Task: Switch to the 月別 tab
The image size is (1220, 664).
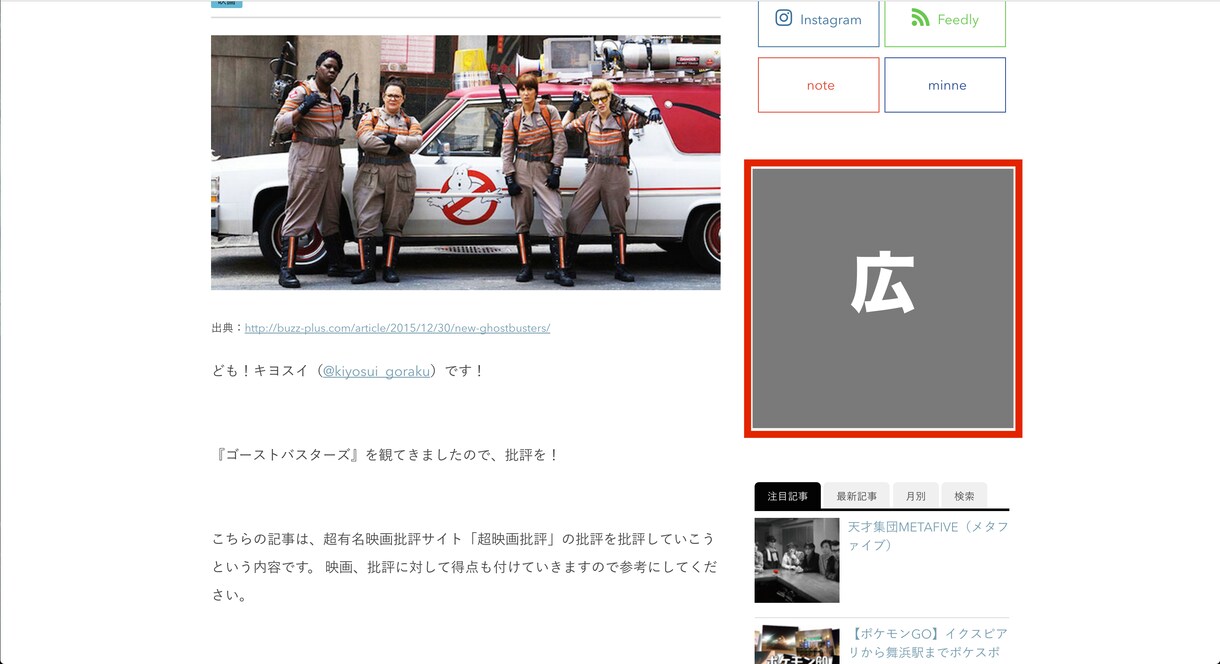Action: point(916,496)
